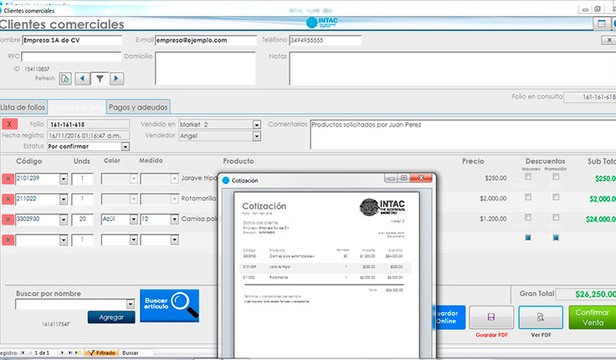Select the tab between Lista and Pagos

point(77,107)
